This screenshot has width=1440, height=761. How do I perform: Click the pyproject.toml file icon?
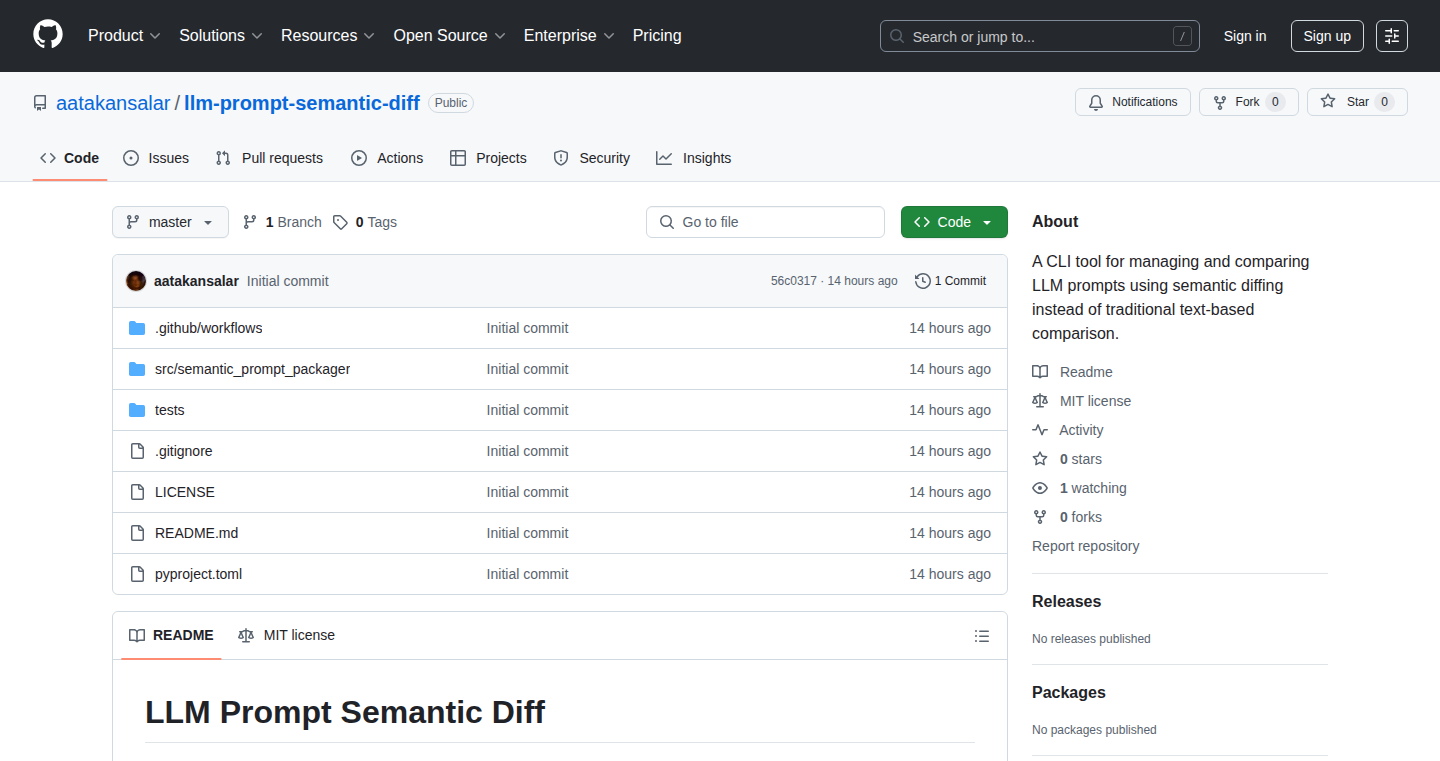137,574
